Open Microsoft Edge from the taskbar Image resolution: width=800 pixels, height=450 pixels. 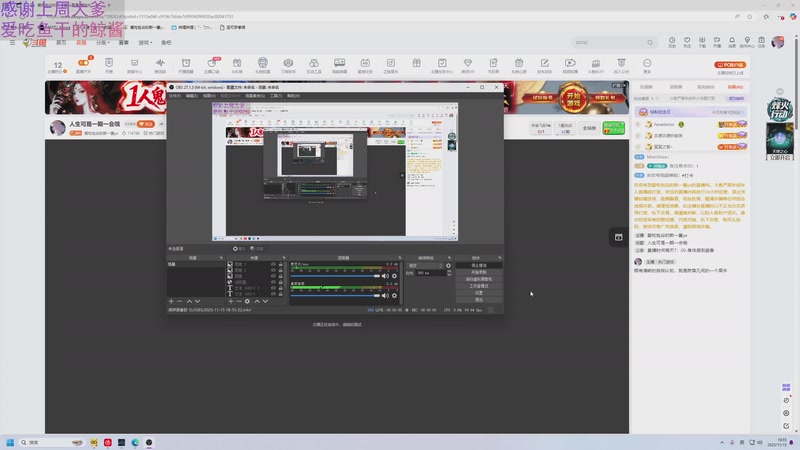[135, 442]
